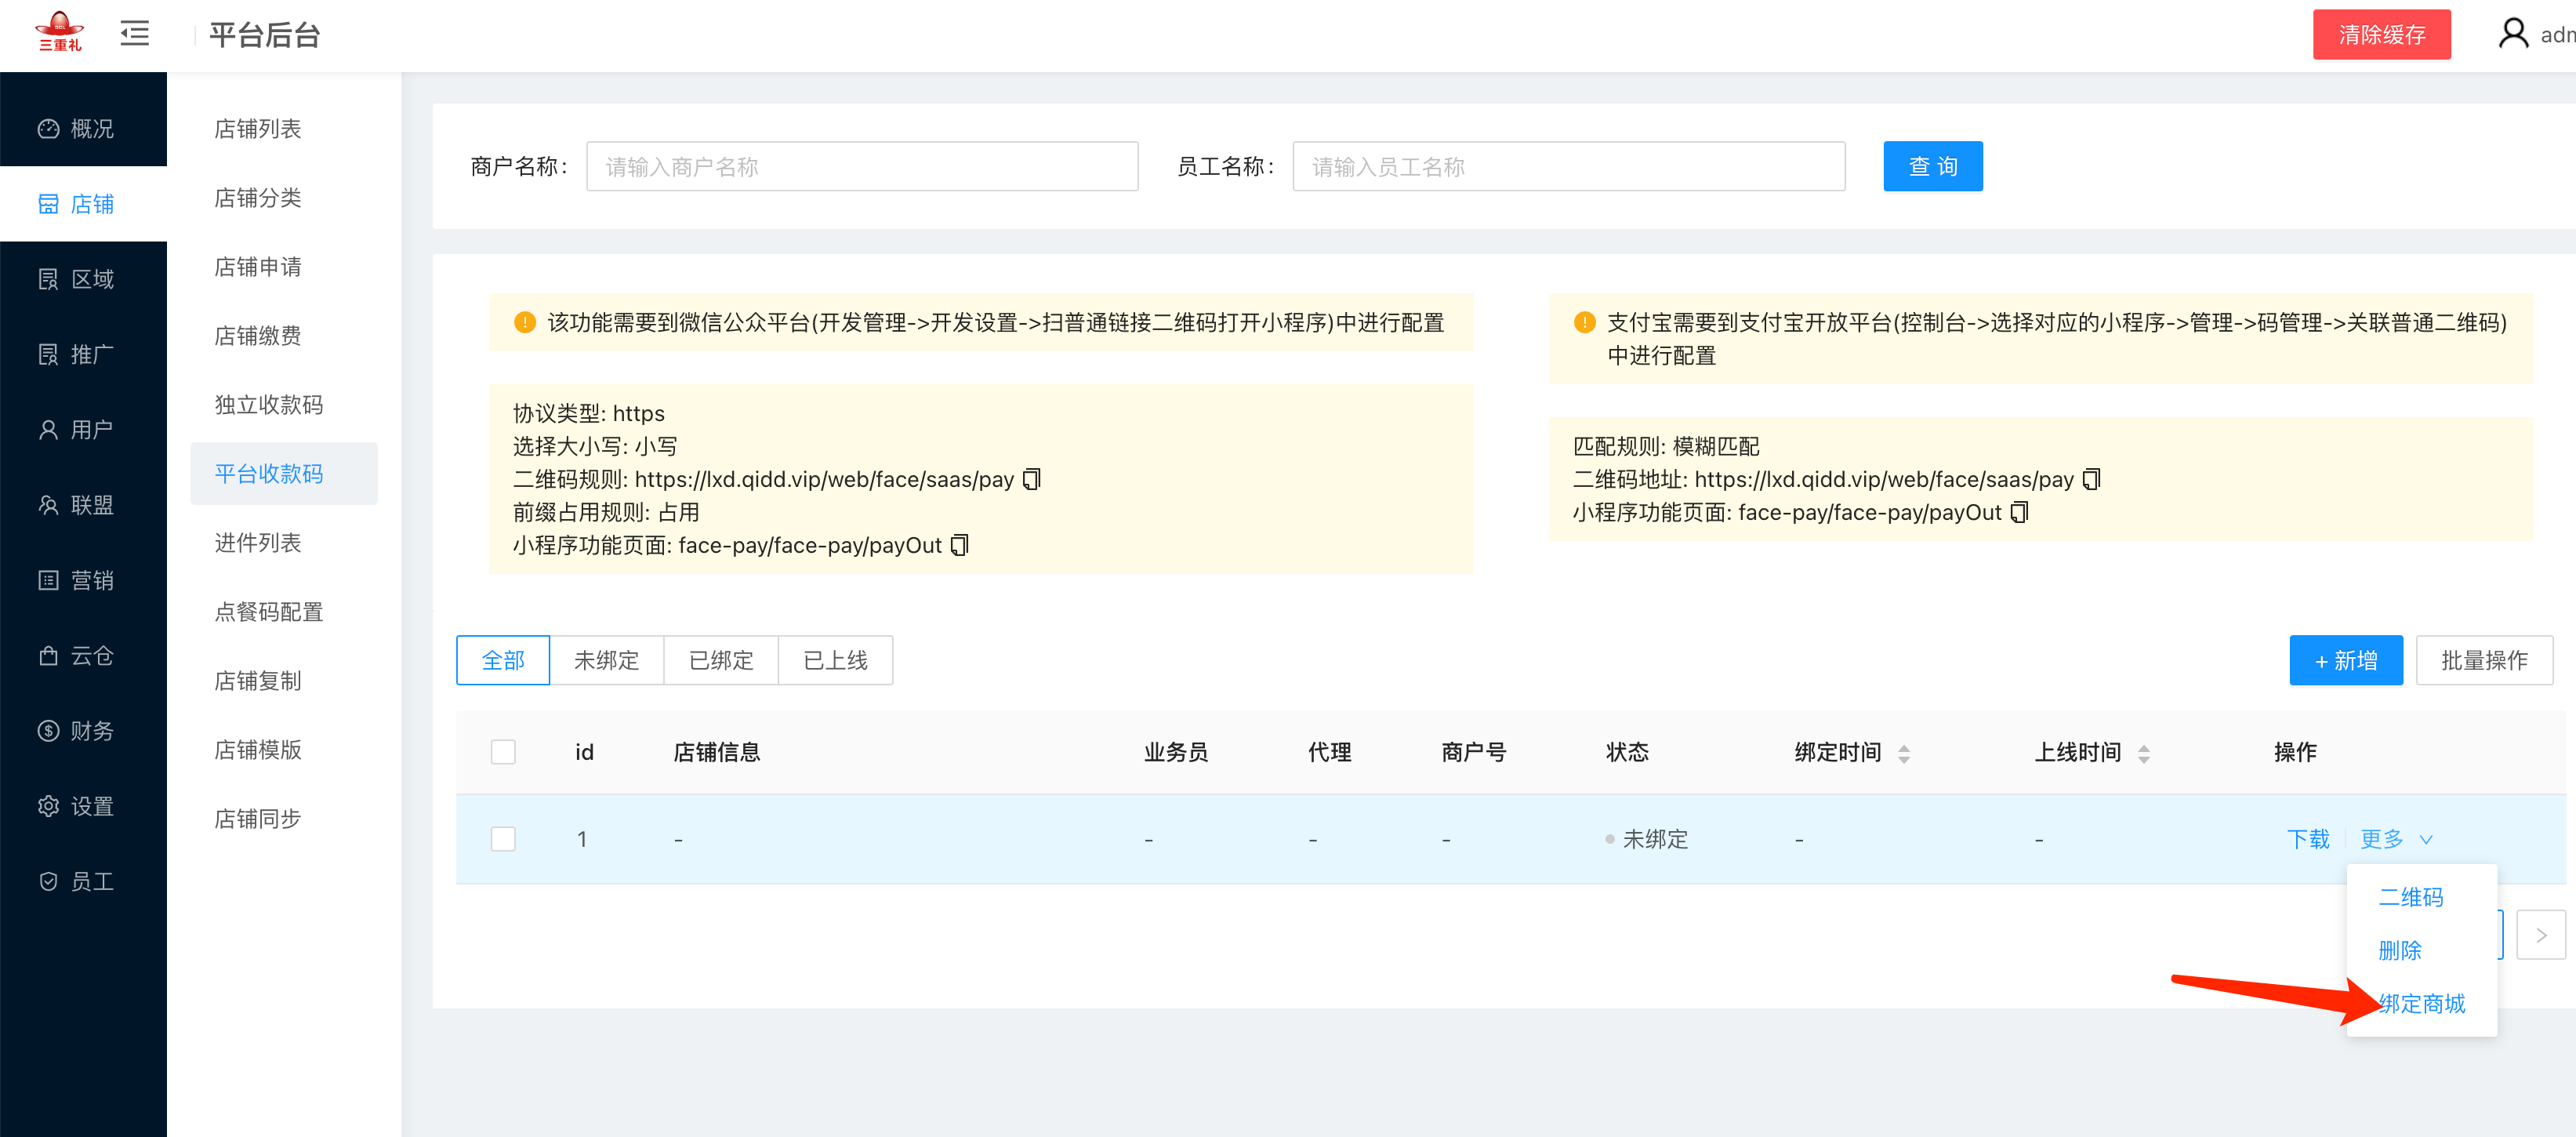Click the 查询 search button

click(1933, 166)
